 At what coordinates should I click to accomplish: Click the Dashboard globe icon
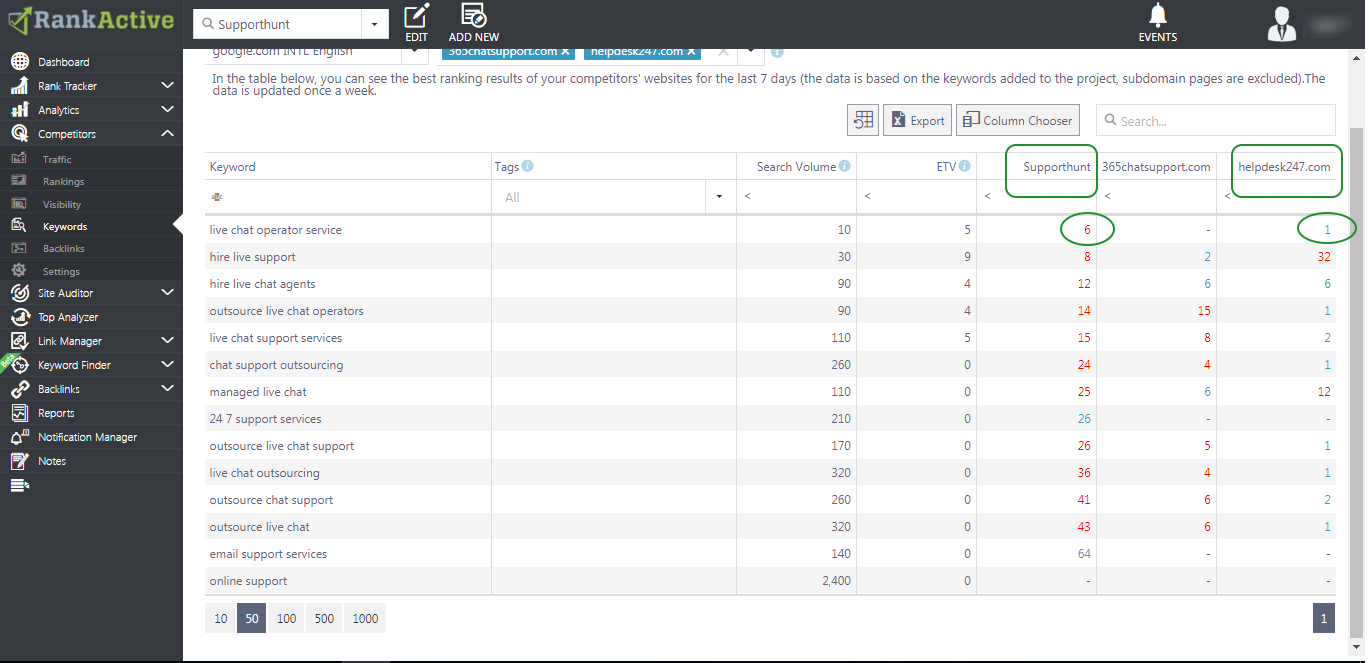pyautogui.click(x=20, y=62)
